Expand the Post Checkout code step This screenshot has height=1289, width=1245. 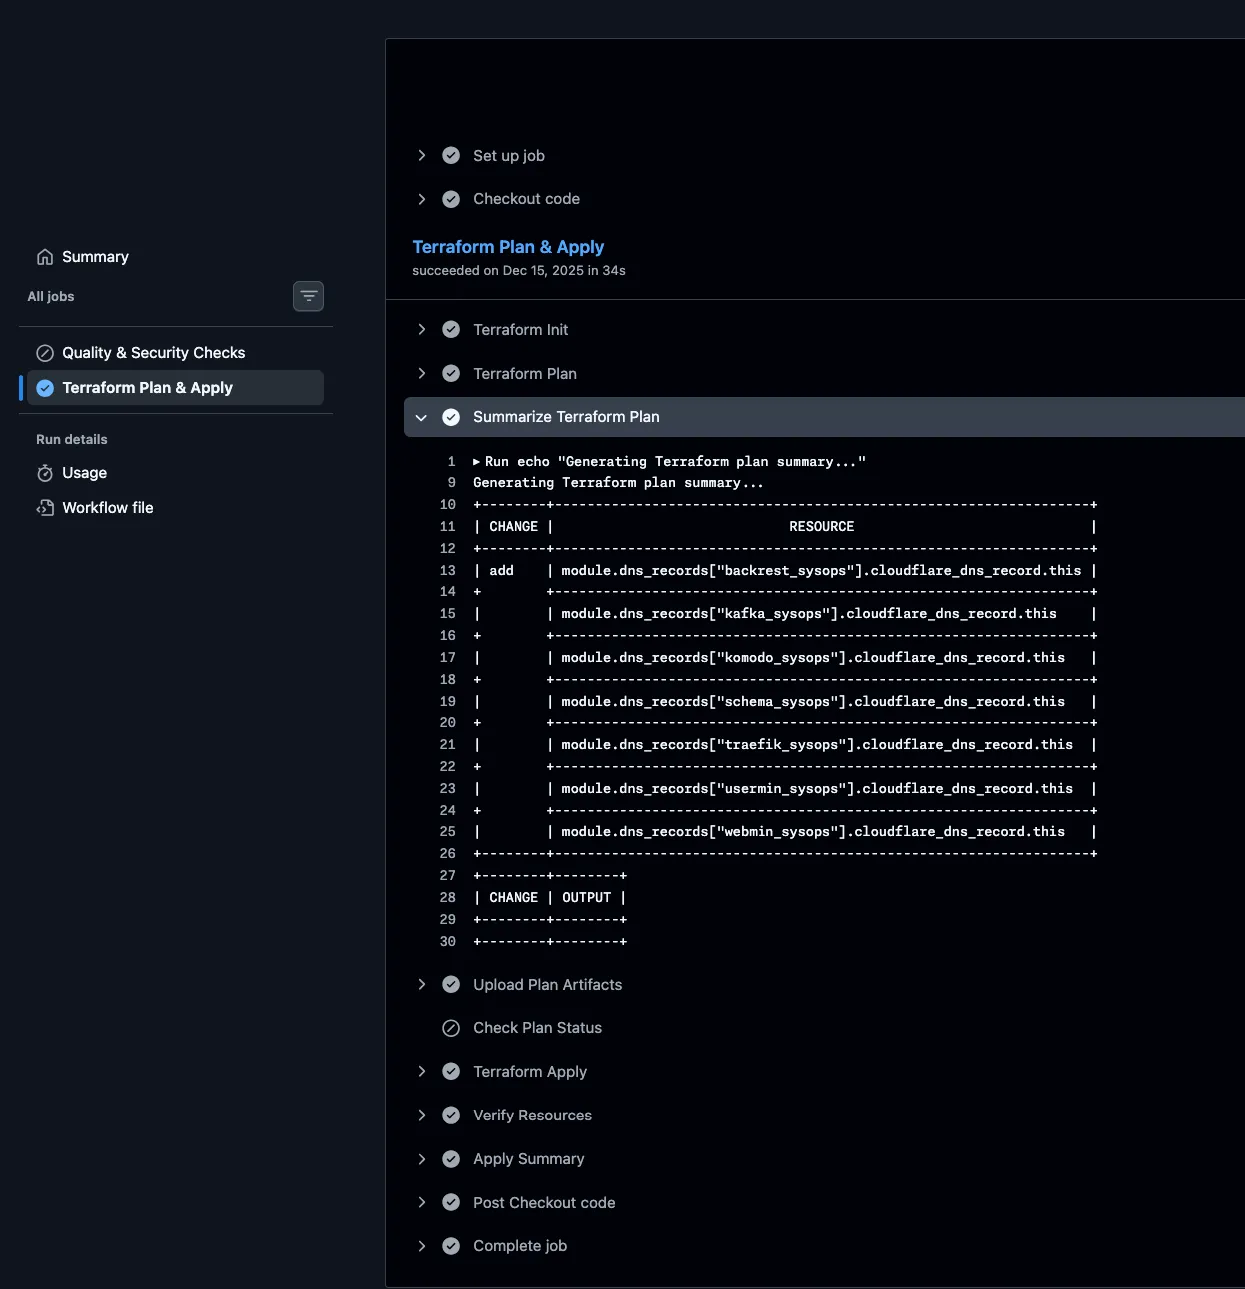coord(421,1203)
